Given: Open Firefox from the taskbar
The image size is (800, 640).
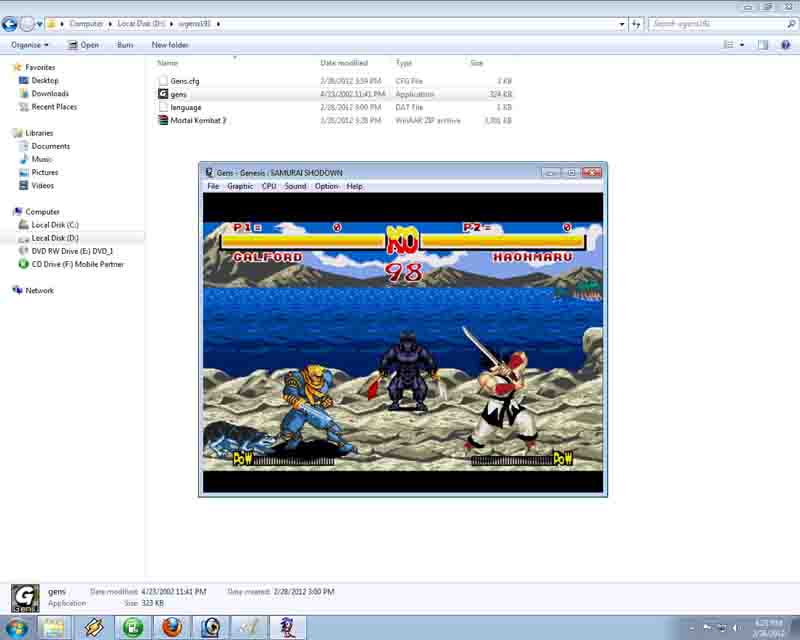Looking at the screenshot, I should tap(172, 627).
